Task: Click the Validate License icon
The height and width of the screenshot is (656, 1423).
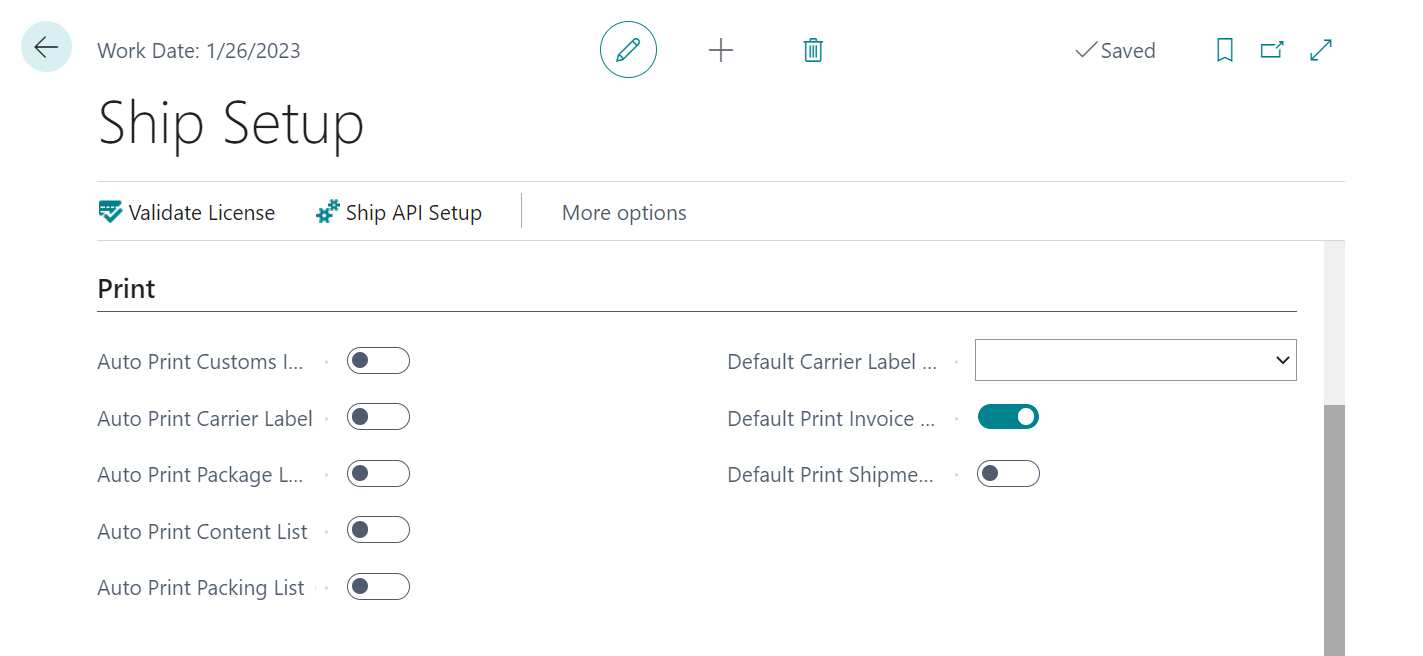Action: pos(110,212)
